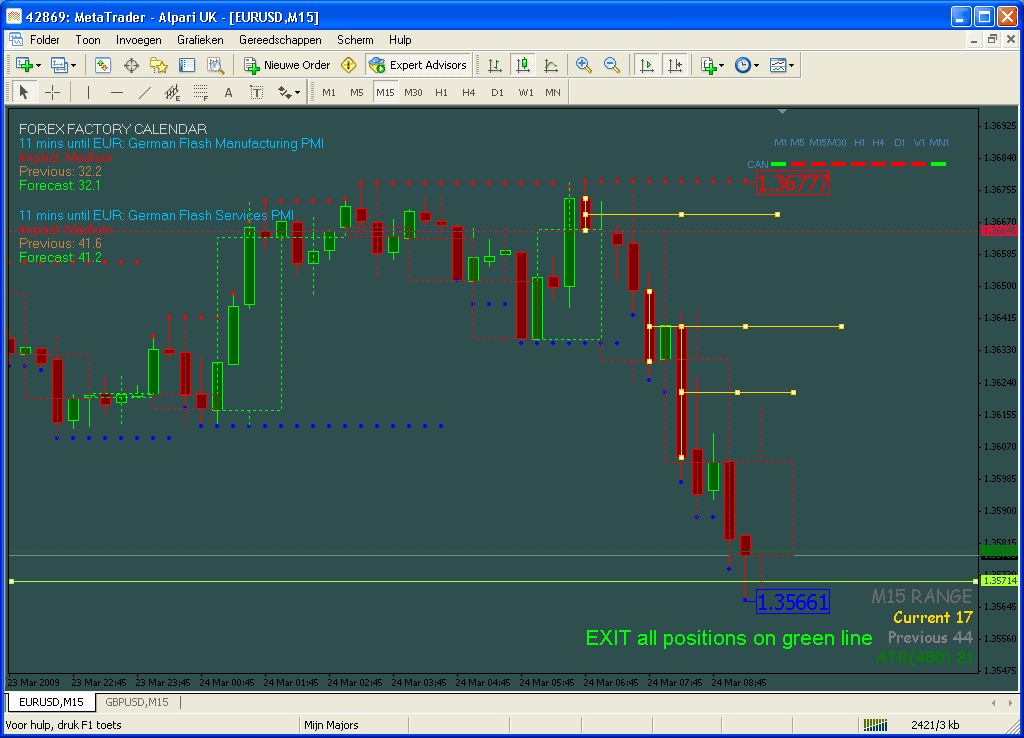Select cursor arrow tool
This screenshot has width=1024, height=738.
click(24, 93)
